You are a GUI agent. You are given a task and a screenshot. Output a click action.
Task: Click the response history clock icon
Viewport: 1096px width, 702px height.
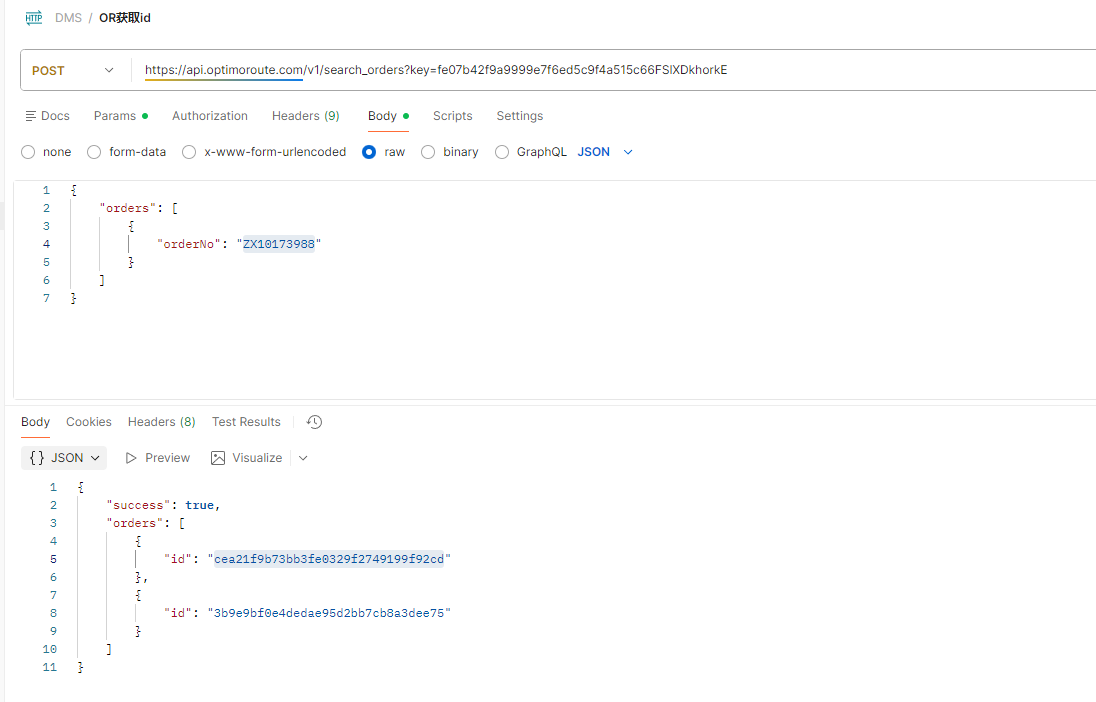(x=314, y=422)
